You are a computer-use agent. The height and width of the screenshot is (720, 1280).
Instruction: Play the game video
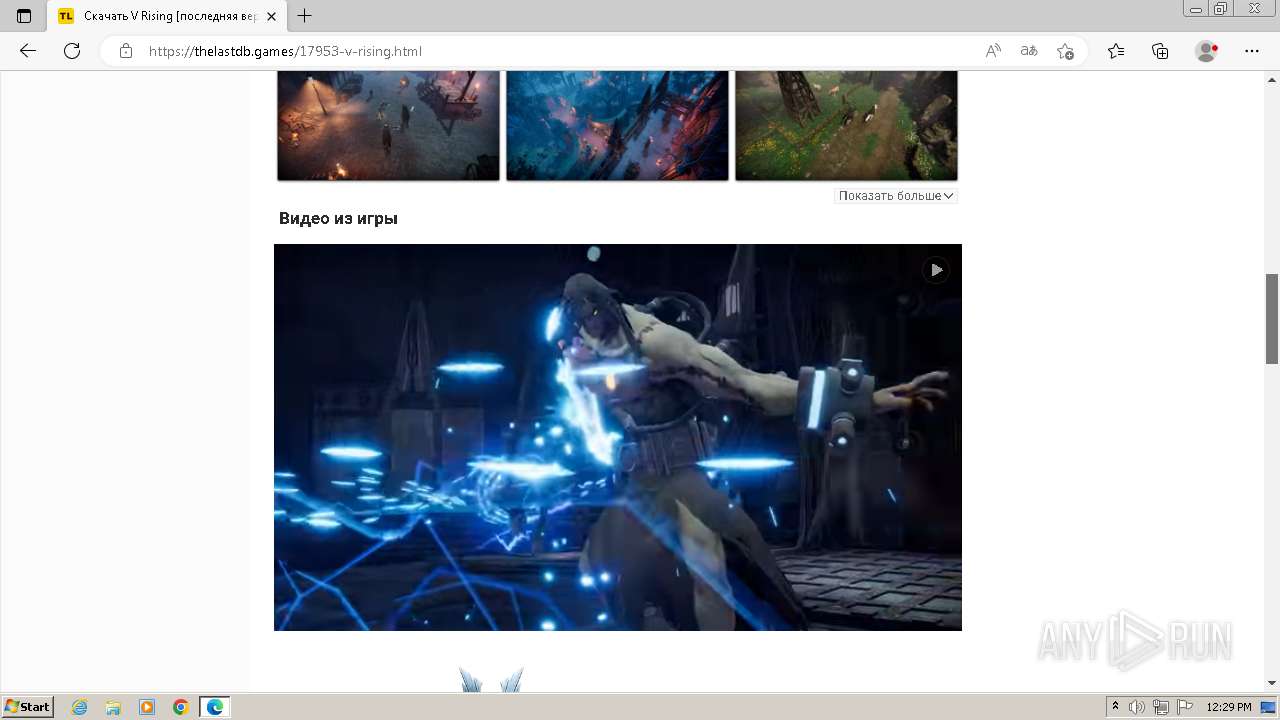point(936,270)
